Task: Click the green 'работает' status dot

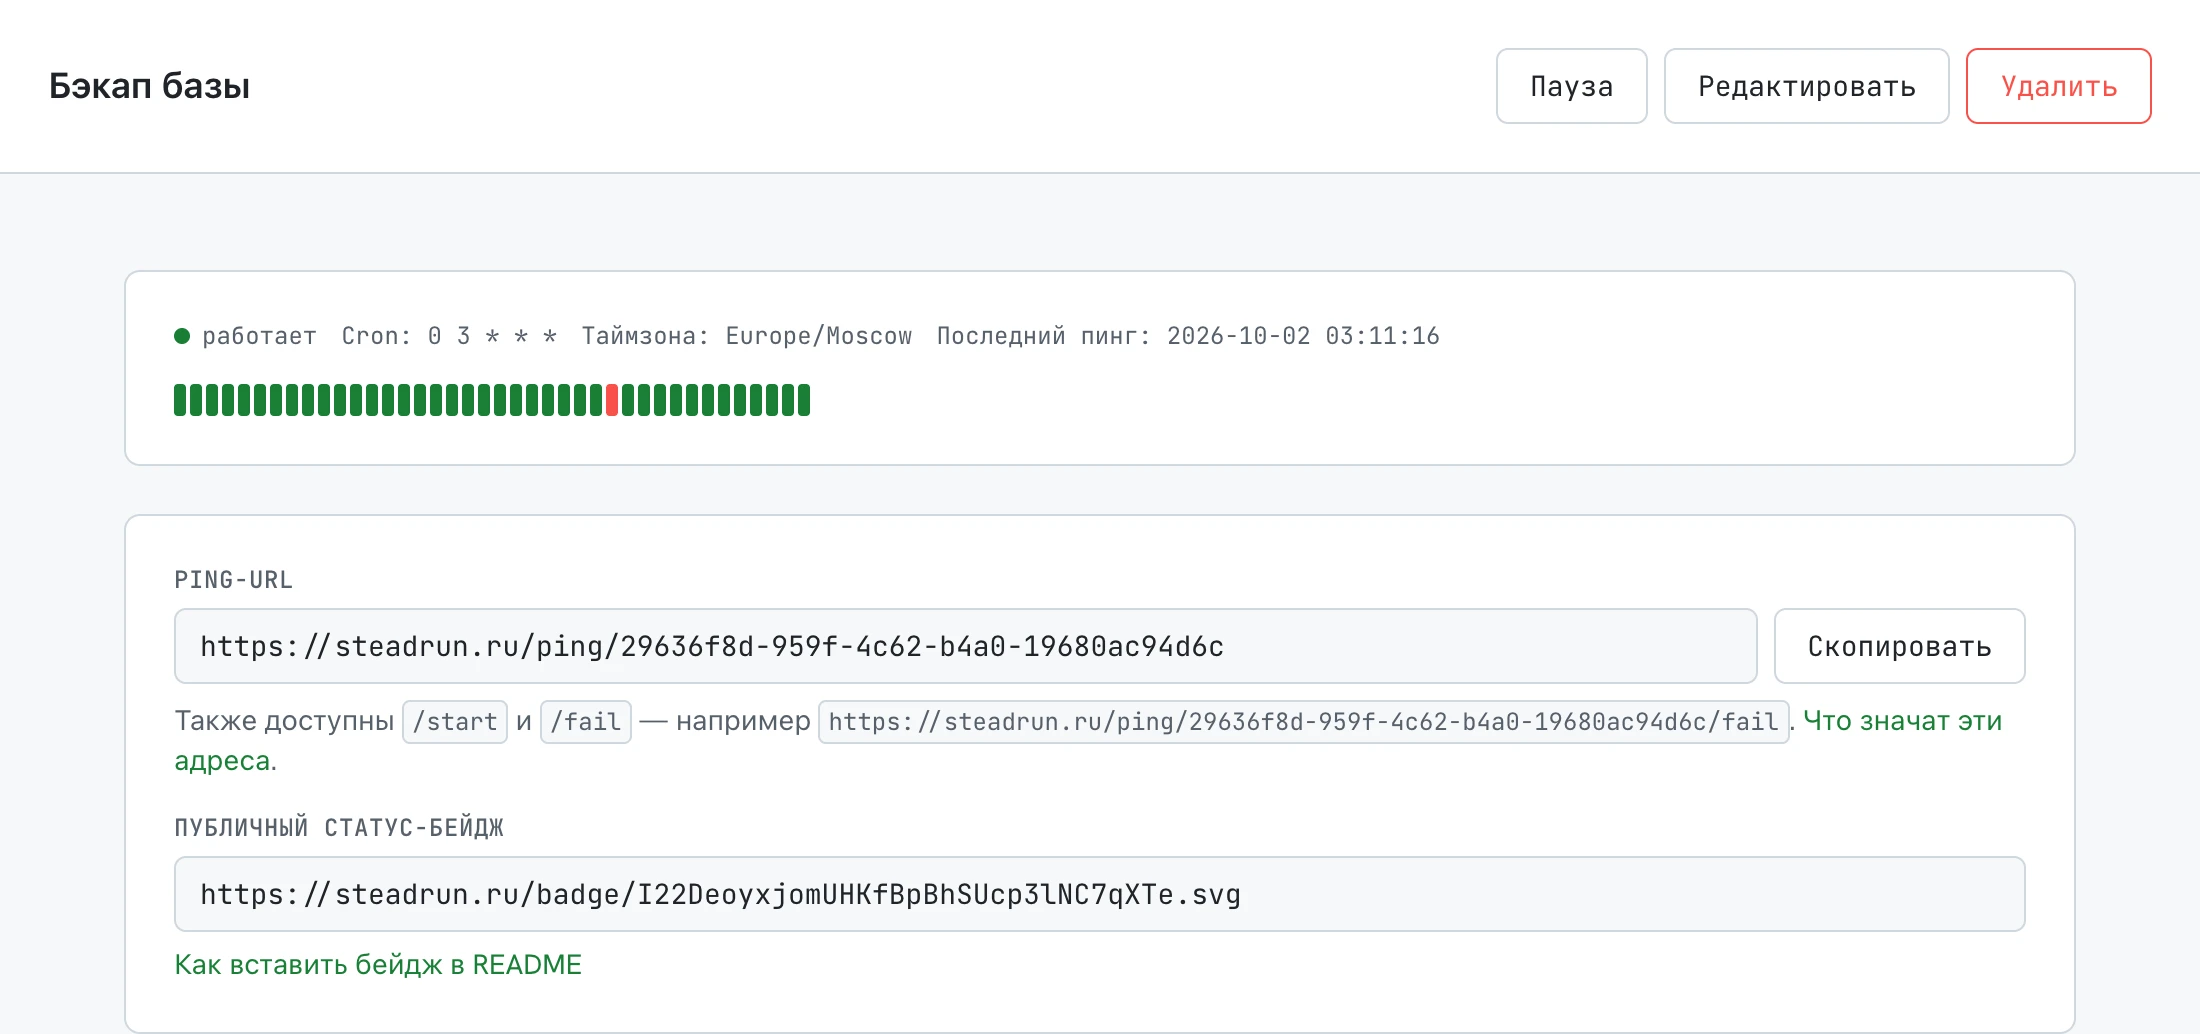Action: coord(182,336)
